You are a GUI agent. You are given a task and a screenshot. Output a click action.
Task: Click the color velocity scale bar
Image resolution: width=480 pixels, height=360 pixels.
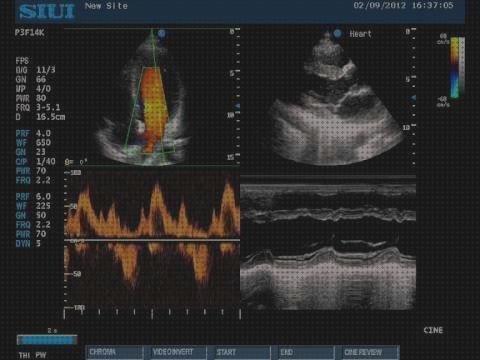click(454, 67)
